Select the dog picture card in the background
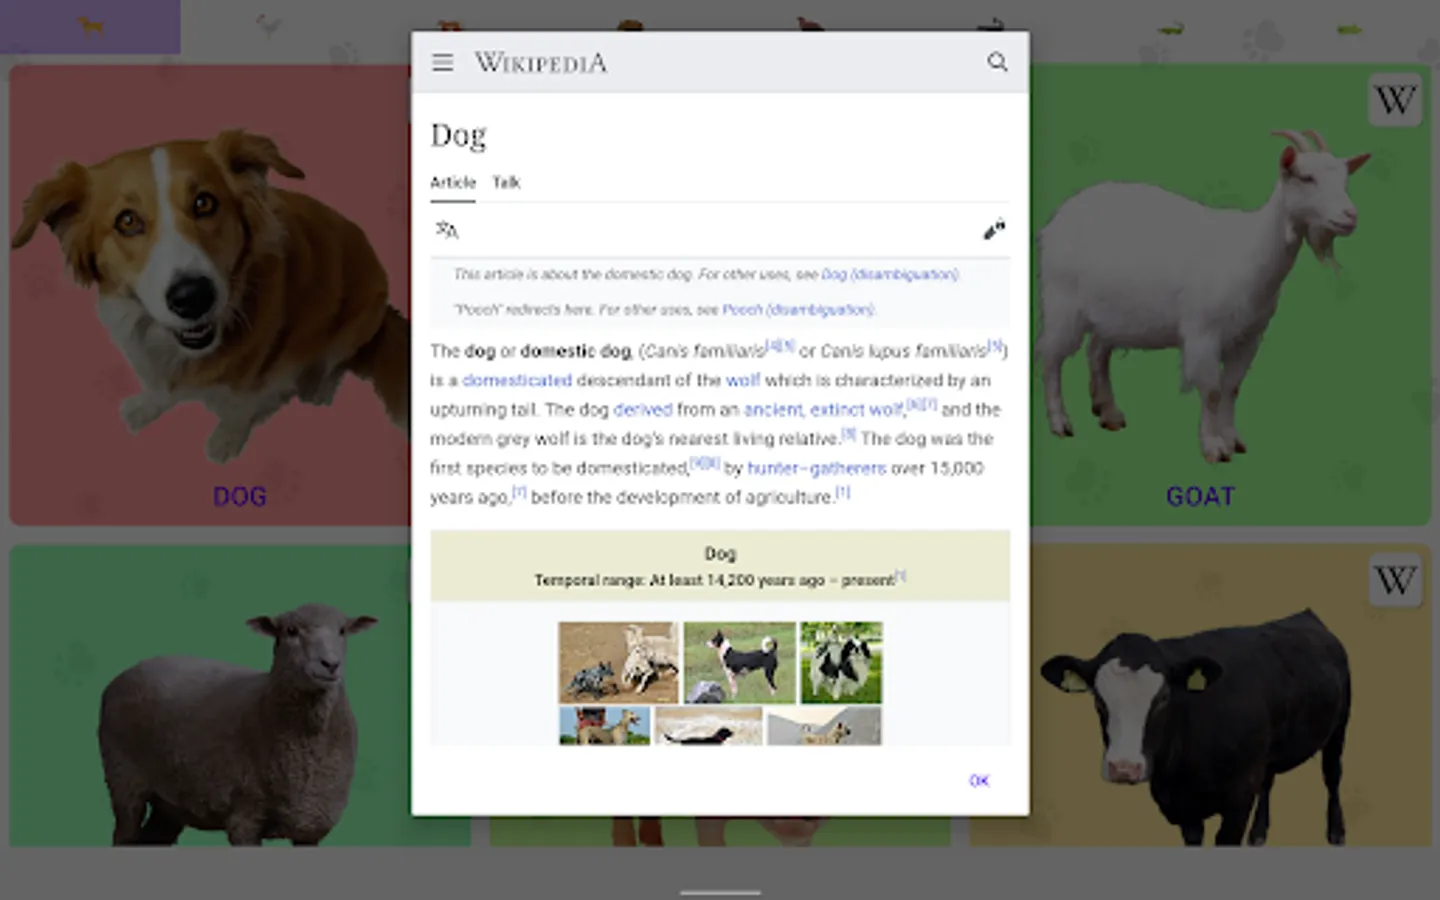 click(210, 295)
